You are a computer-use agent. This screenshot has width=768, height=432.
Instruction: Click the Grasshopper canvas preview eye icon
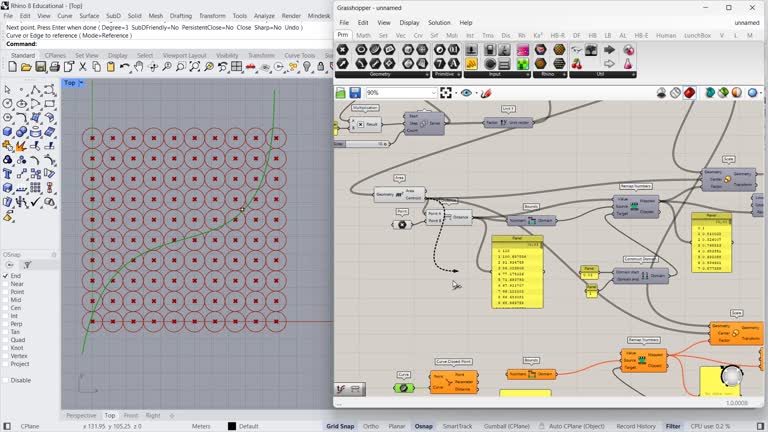click(x=466, y=93)
